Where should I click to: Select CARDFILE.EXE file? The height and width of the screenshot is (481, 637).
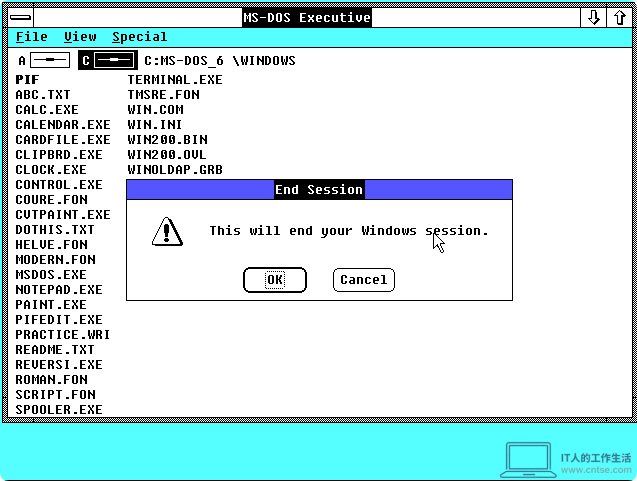point(63,140)
